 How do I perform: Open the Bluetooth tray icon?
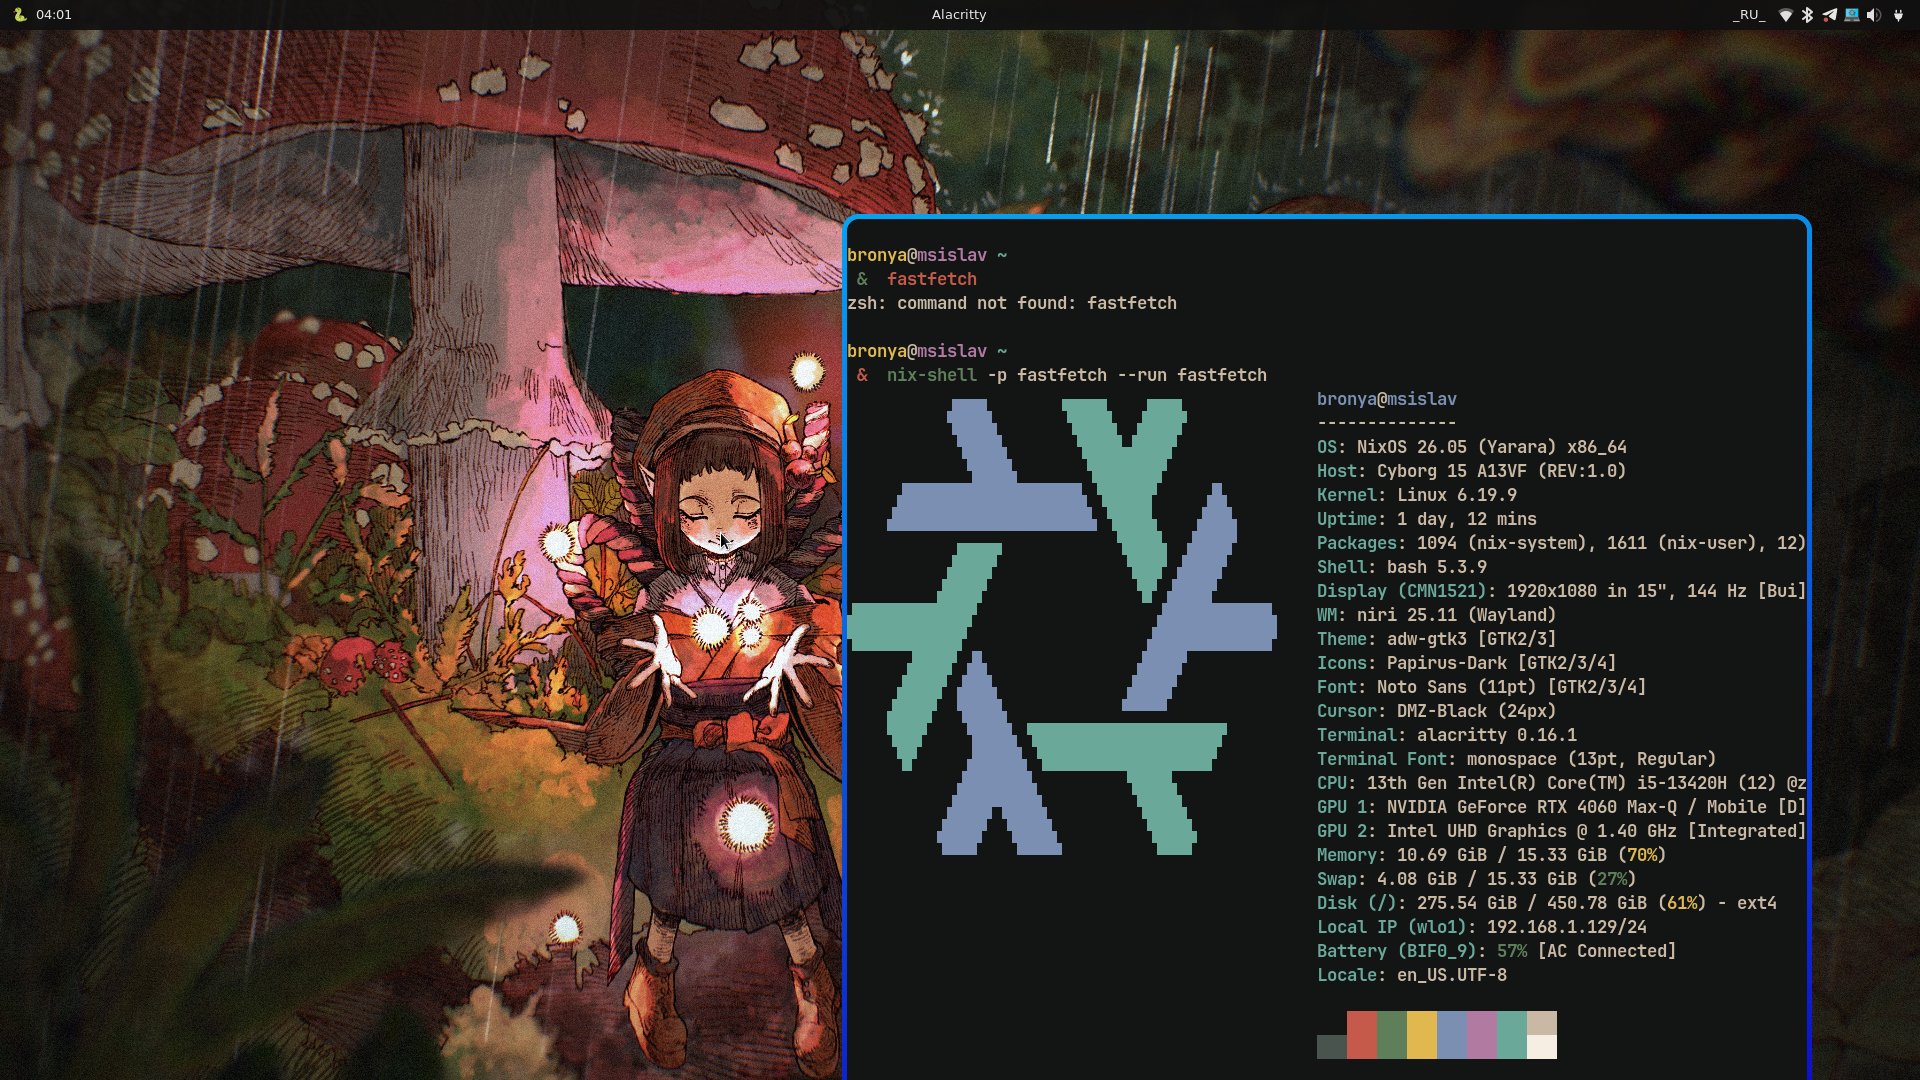point(1807,15)
